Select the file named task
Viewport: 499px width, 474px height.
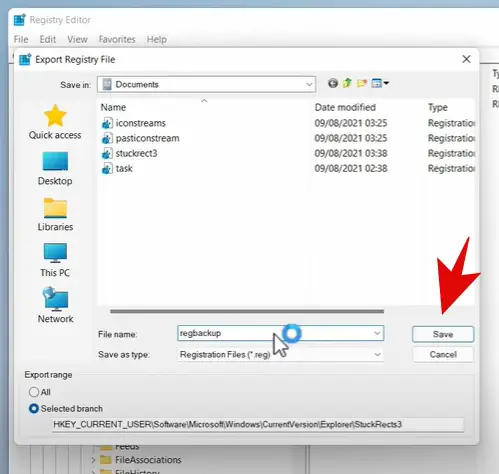(124, 169)
